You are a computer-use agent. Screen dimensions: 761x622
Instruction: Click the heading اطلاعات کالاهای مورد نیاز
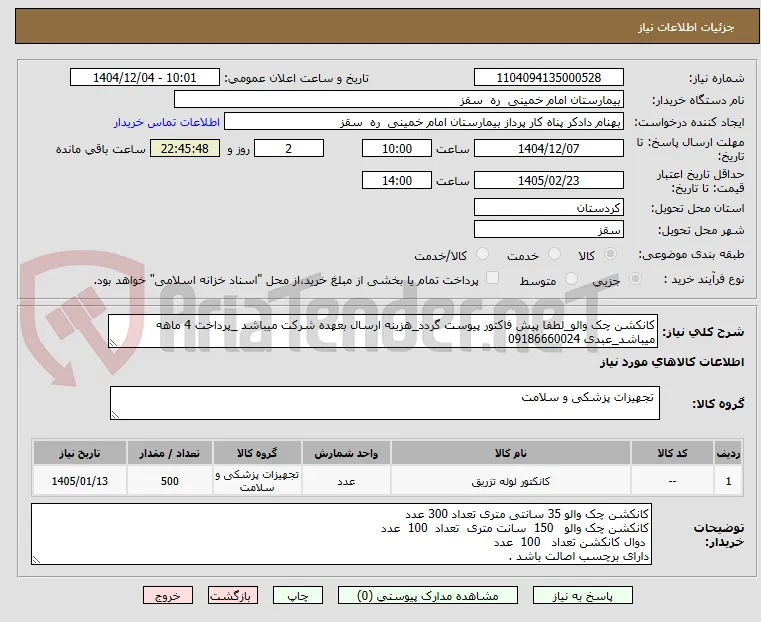[672, 362]
